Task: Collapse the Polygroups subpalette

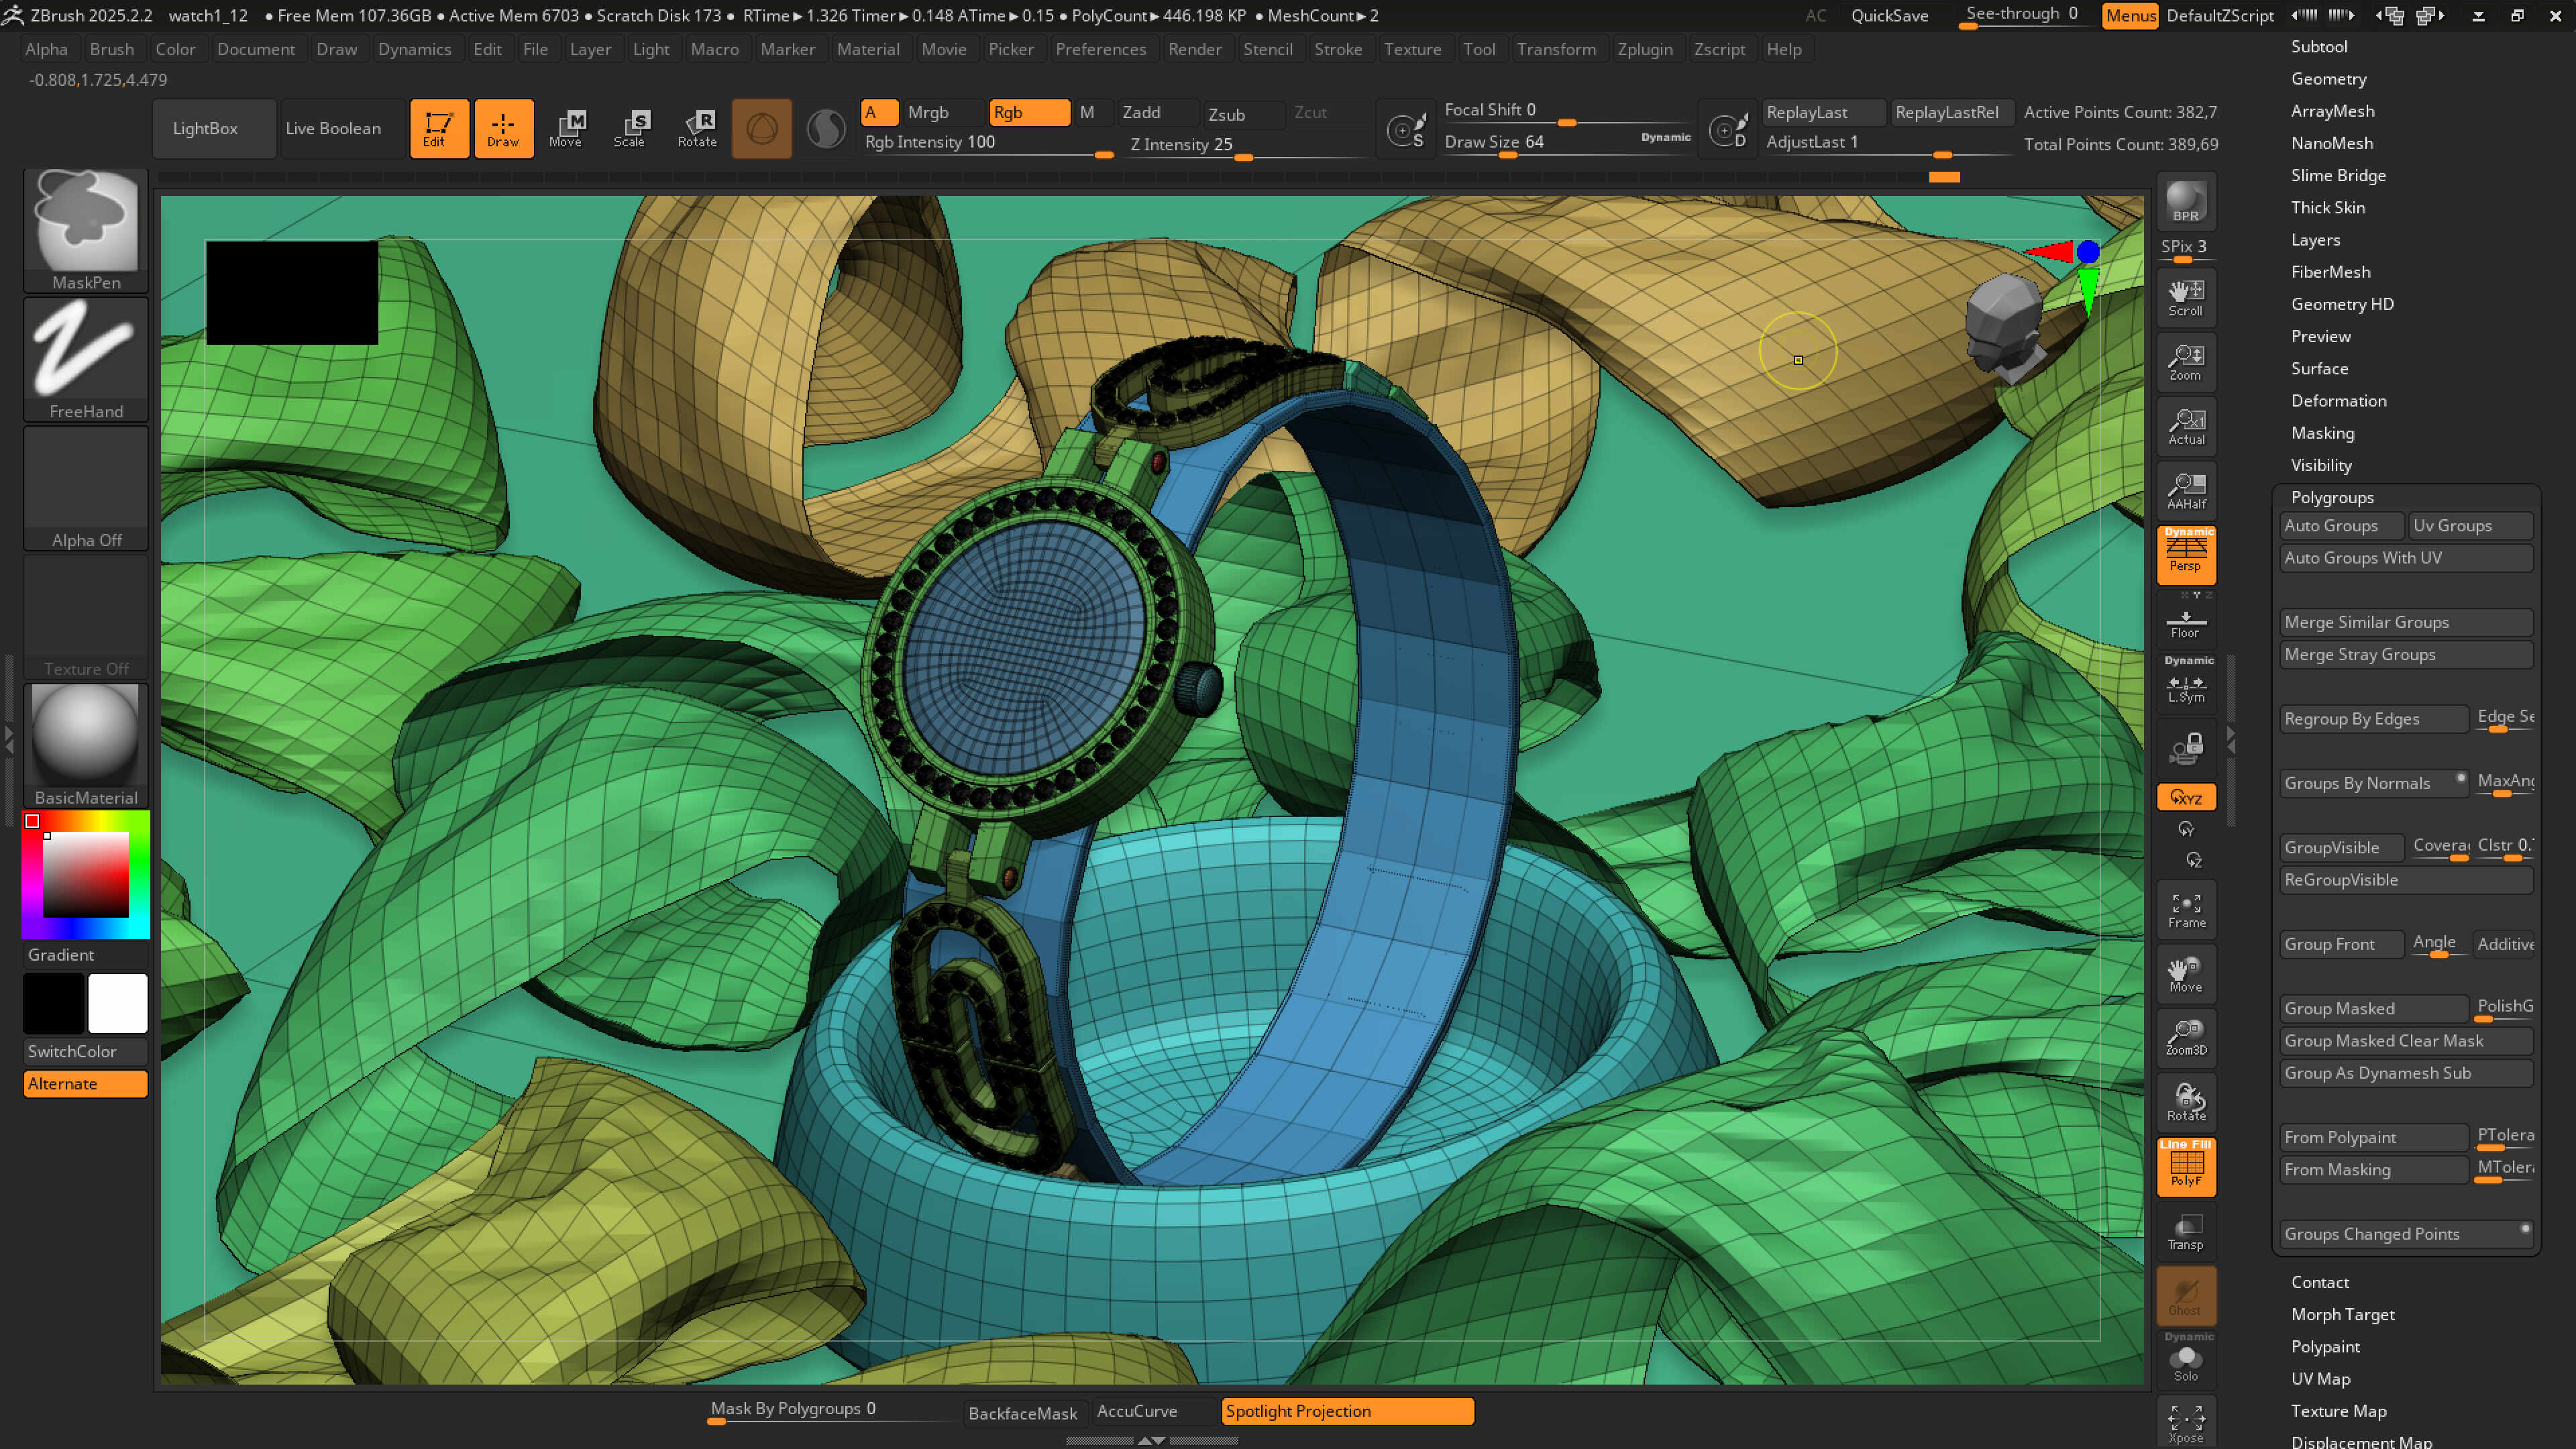Action: click(x=2332, y=497)
